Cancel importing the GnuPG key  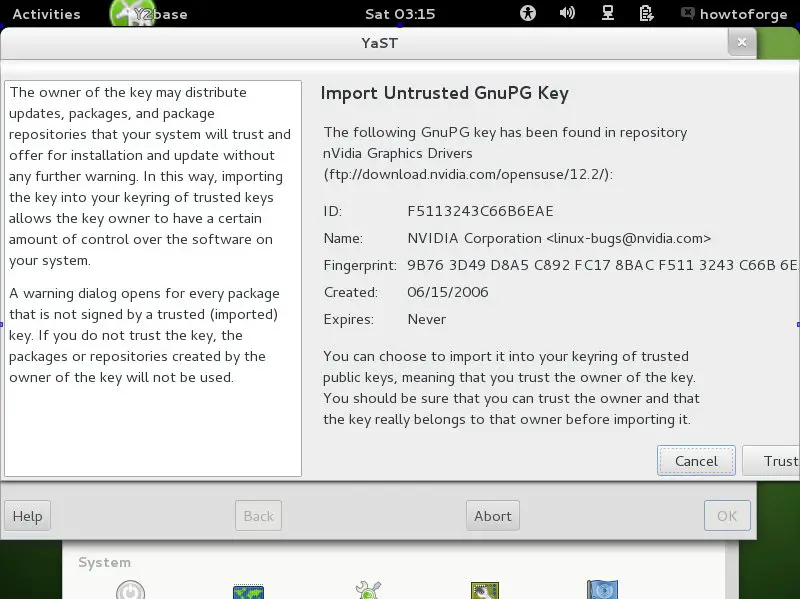(696, 461)
